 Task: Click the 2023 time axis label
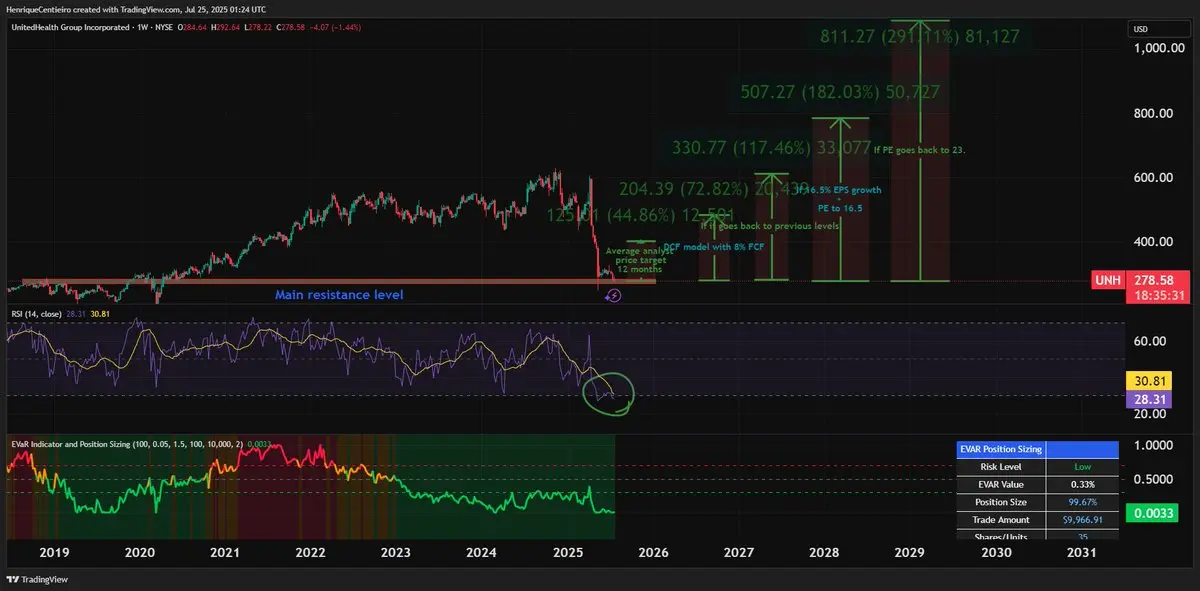click(396, 553)
